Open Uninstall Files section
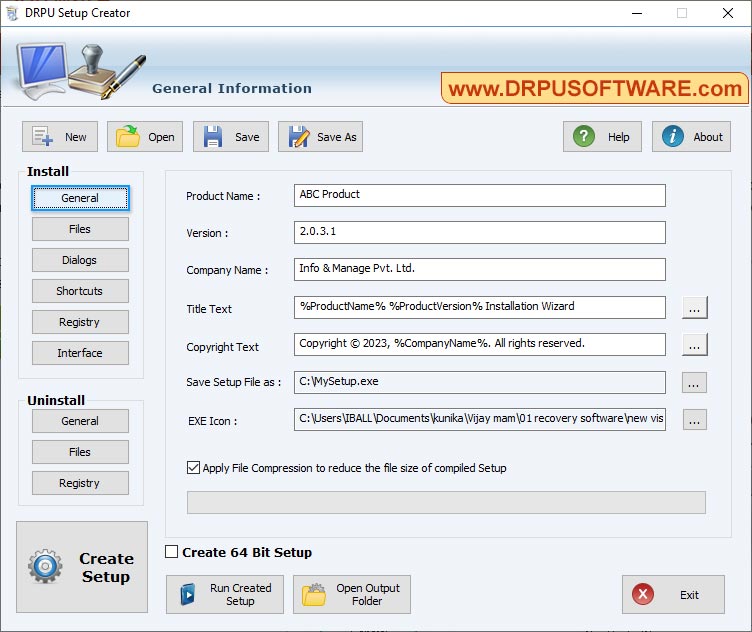This screenshot has width=752, height=632. tap(80, 452)
